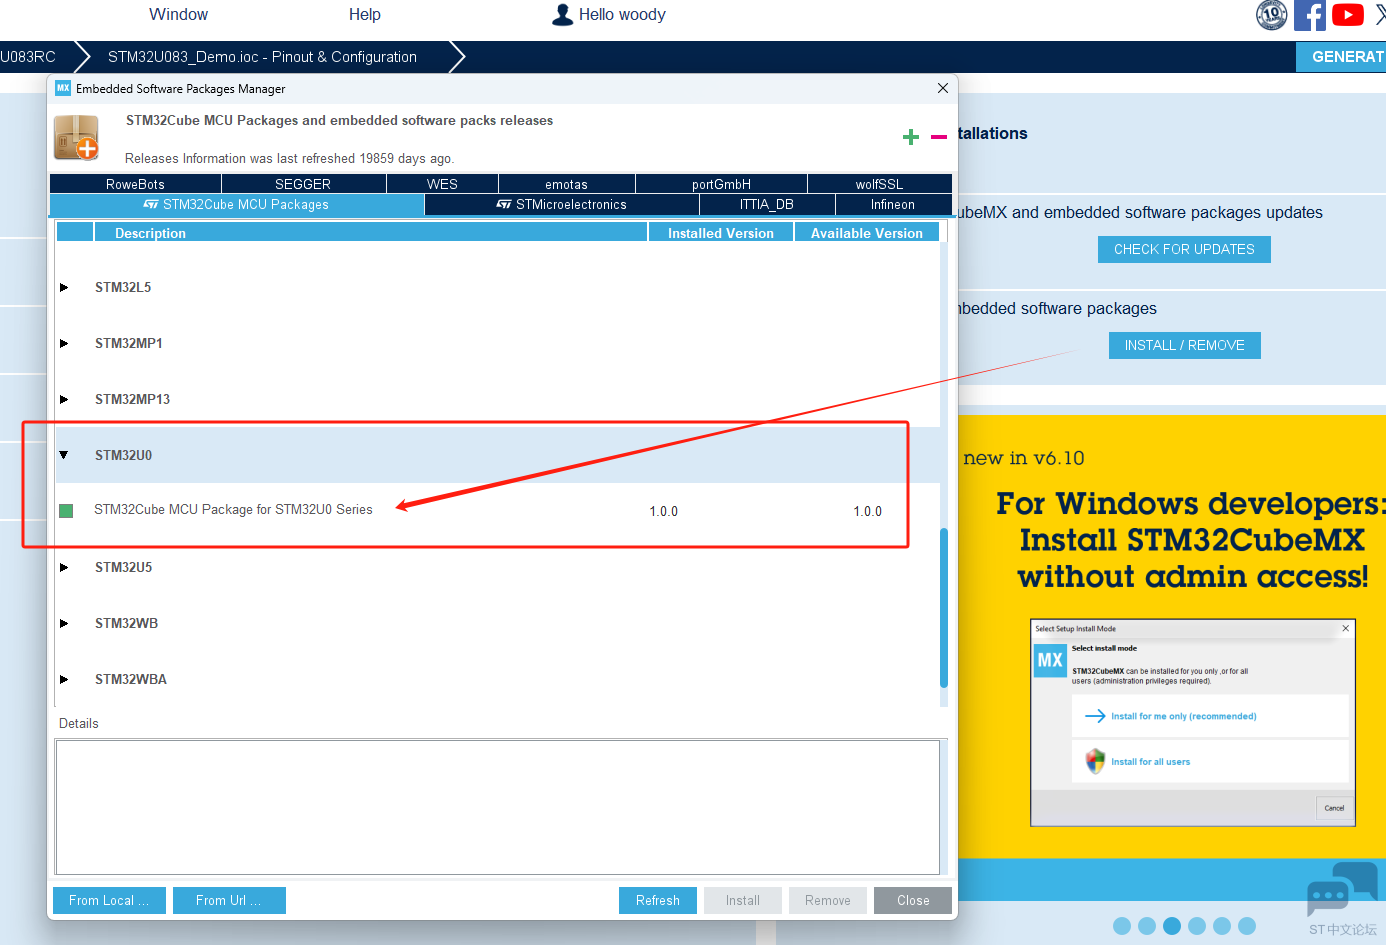Image resolution: width=1386 pixels, height=945 pixels.
Task: Expand the STM32WBA tree row
Action: pos(64,679)
